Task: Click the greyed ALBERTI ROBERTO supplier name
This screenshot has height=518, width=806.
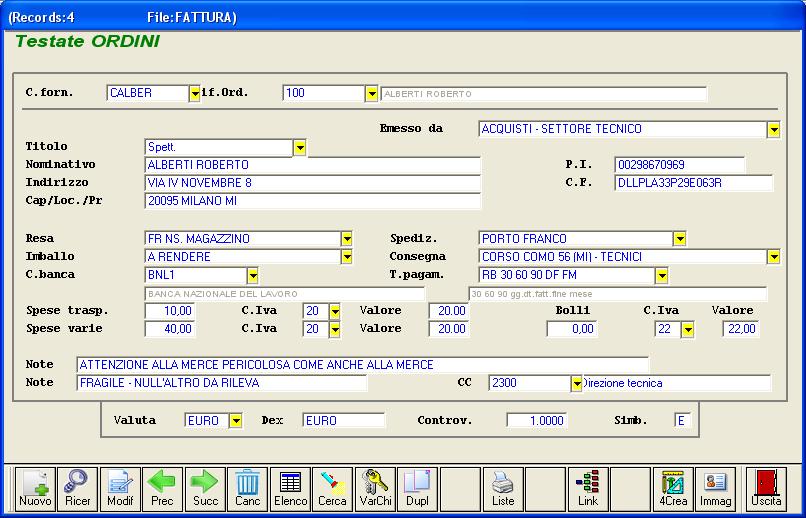Action: pos(428,94)
